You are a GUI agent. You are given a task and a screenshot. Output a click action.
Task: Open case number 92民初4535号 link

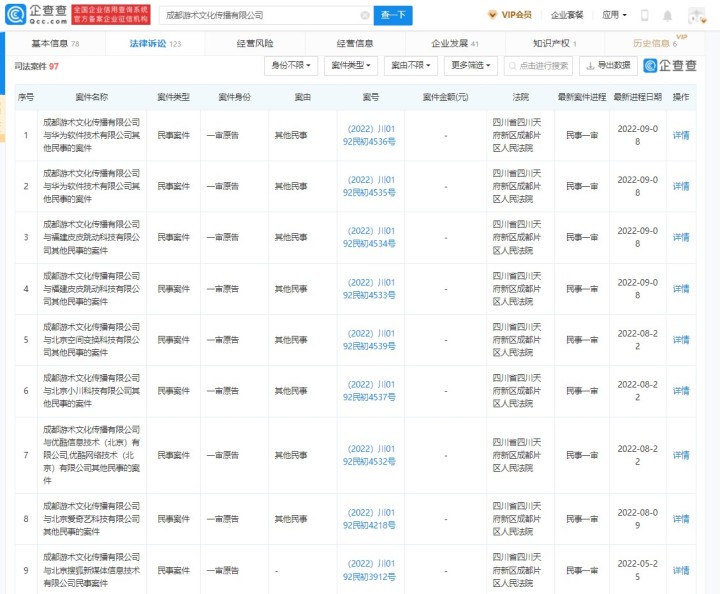[x=369, y=186]
